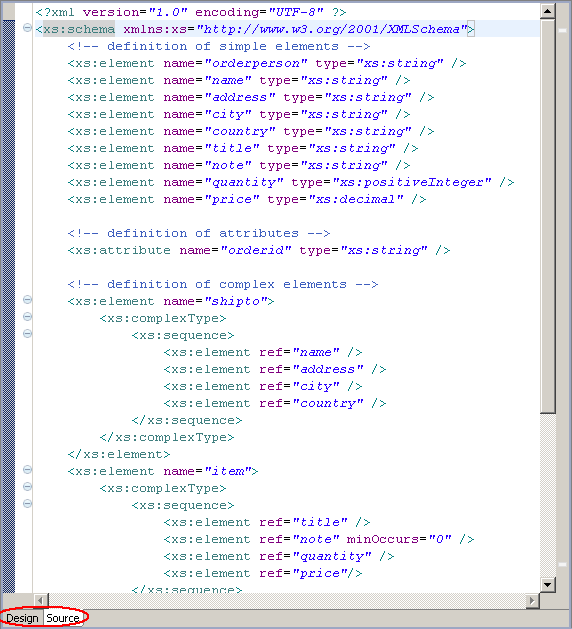Click the horizontal scrollbar right arrow
Screen dimensions: 572x629
pos(532,601)
